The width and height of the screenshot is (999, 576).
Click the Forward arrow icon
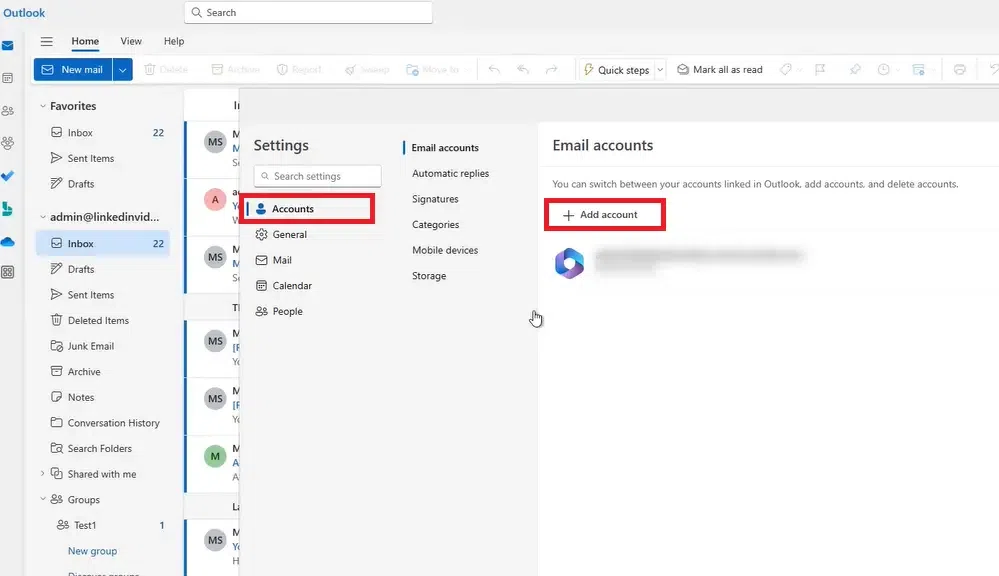pos(552,69)
